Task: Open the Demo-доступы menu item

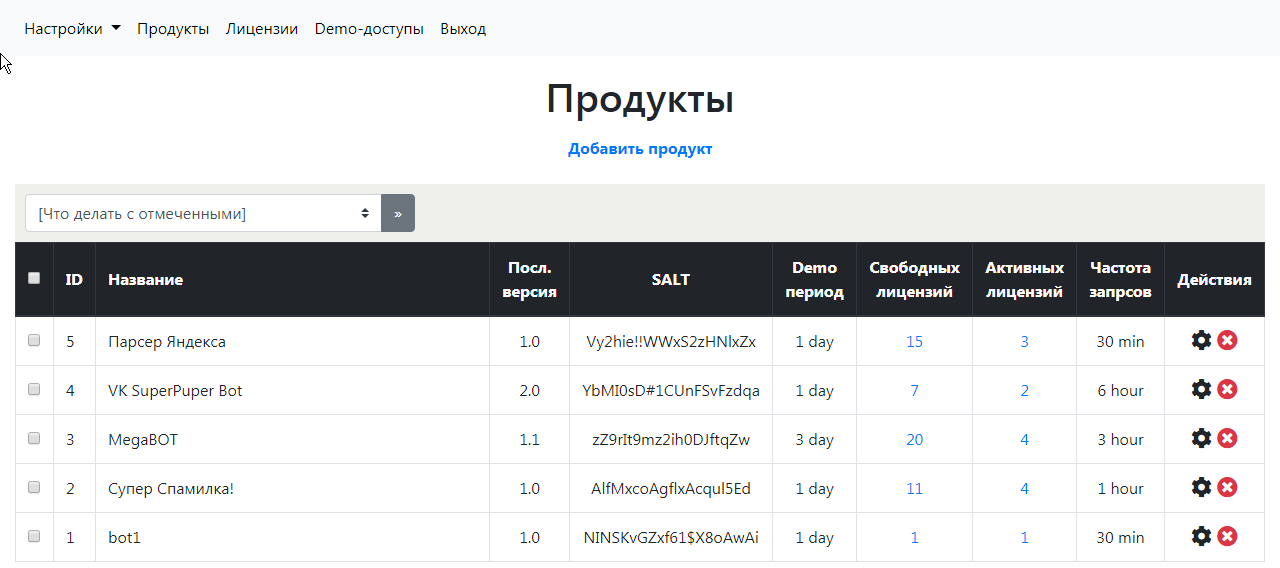Action: (x=369, y=29)
